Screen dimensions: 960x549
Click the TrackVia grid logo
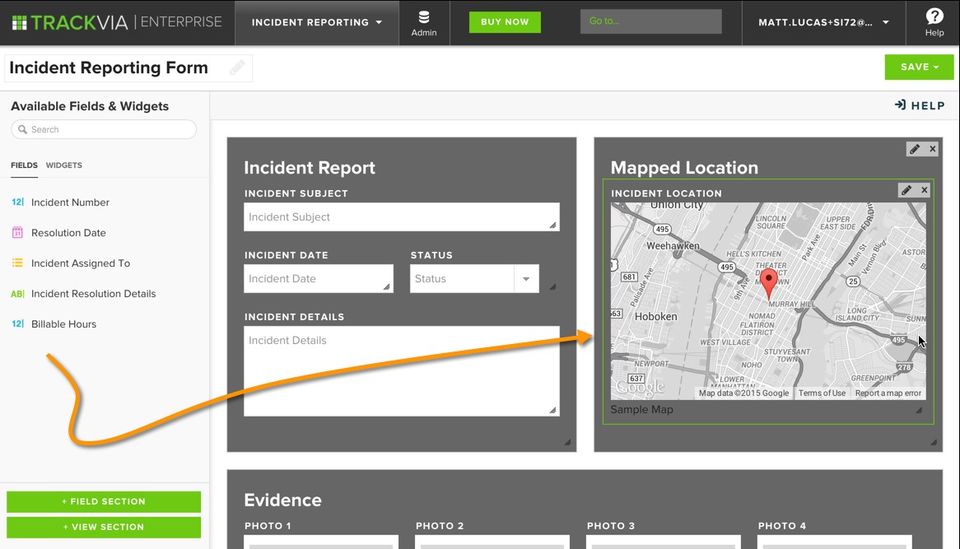click(20, 23)
